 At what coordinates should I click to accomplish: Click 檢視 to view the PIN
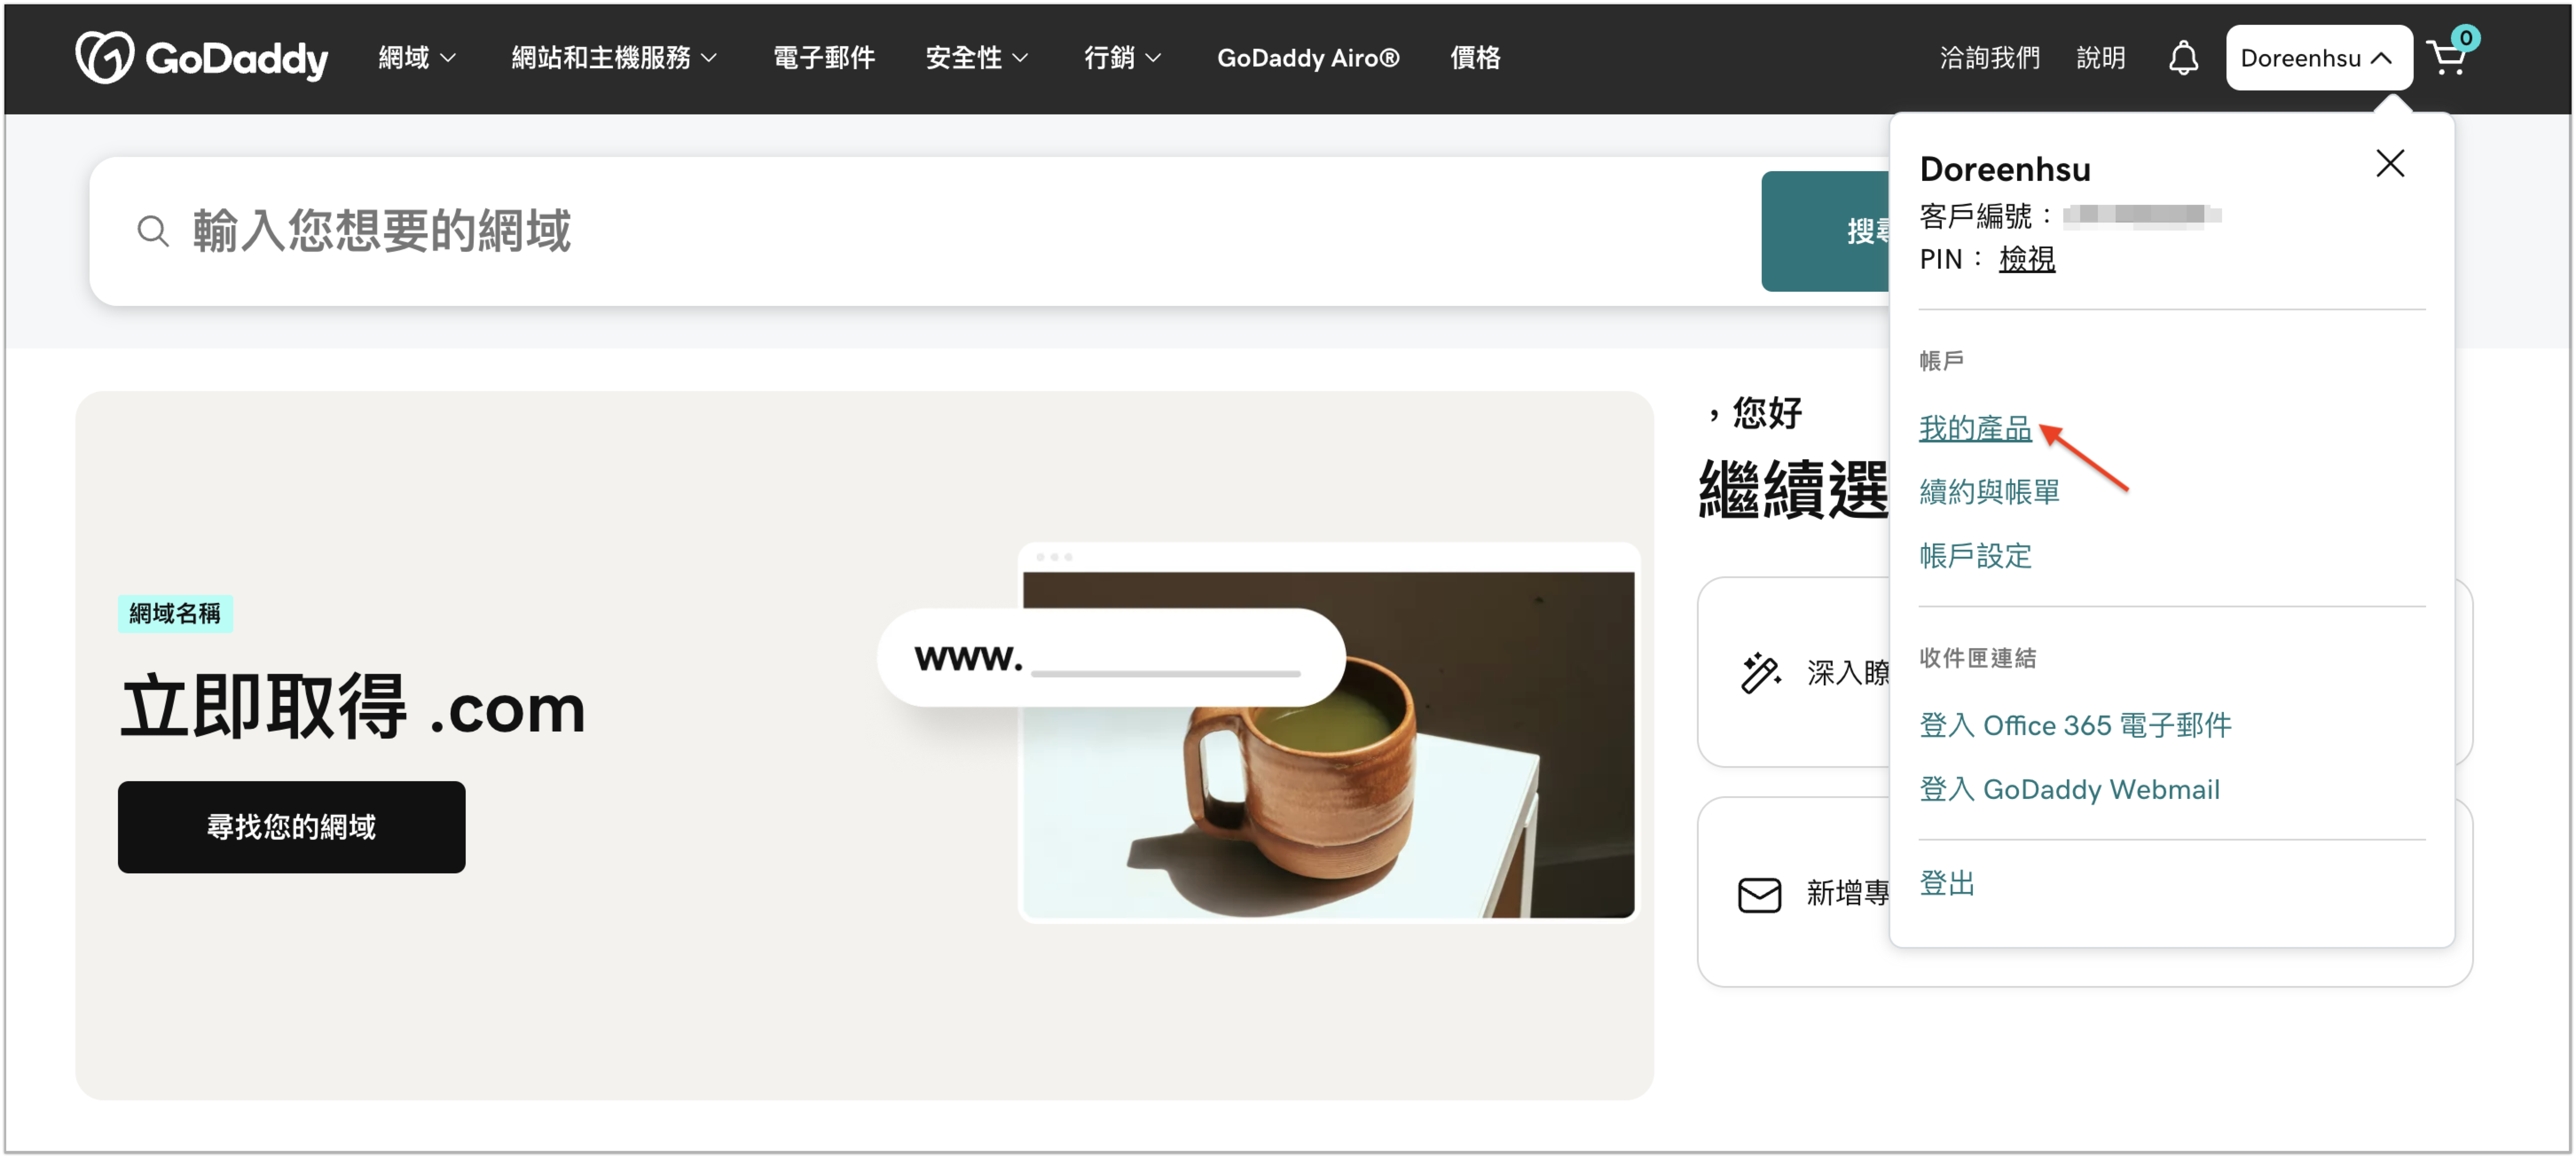tap(2026, 259)
